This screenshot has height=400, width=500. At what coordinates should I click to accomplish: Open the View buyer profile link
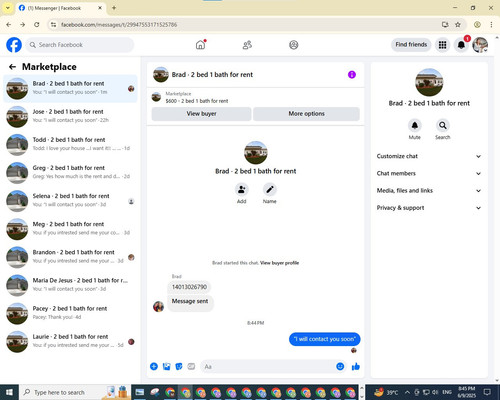279,263
